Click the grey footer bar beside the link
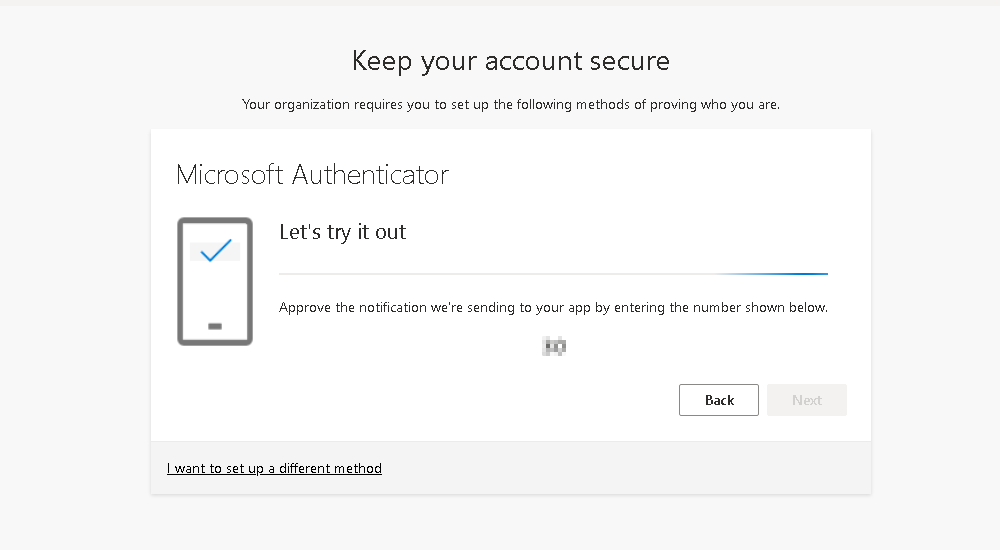 (625, 468)
